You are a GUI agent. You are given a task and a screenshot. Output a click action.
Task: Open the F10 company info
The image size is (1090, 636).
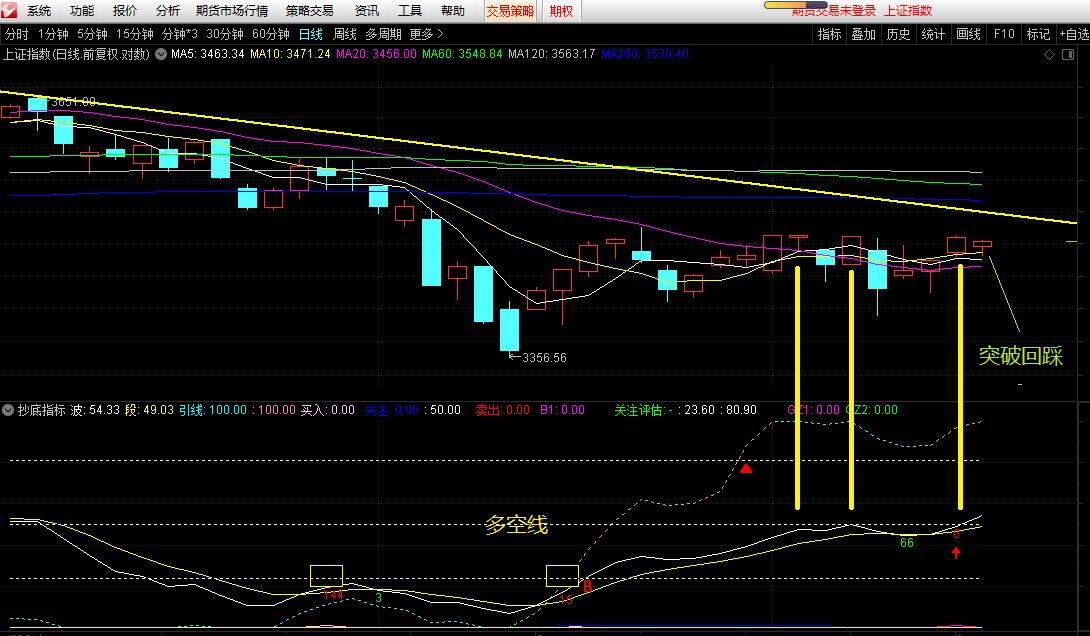pos(1003,34)
